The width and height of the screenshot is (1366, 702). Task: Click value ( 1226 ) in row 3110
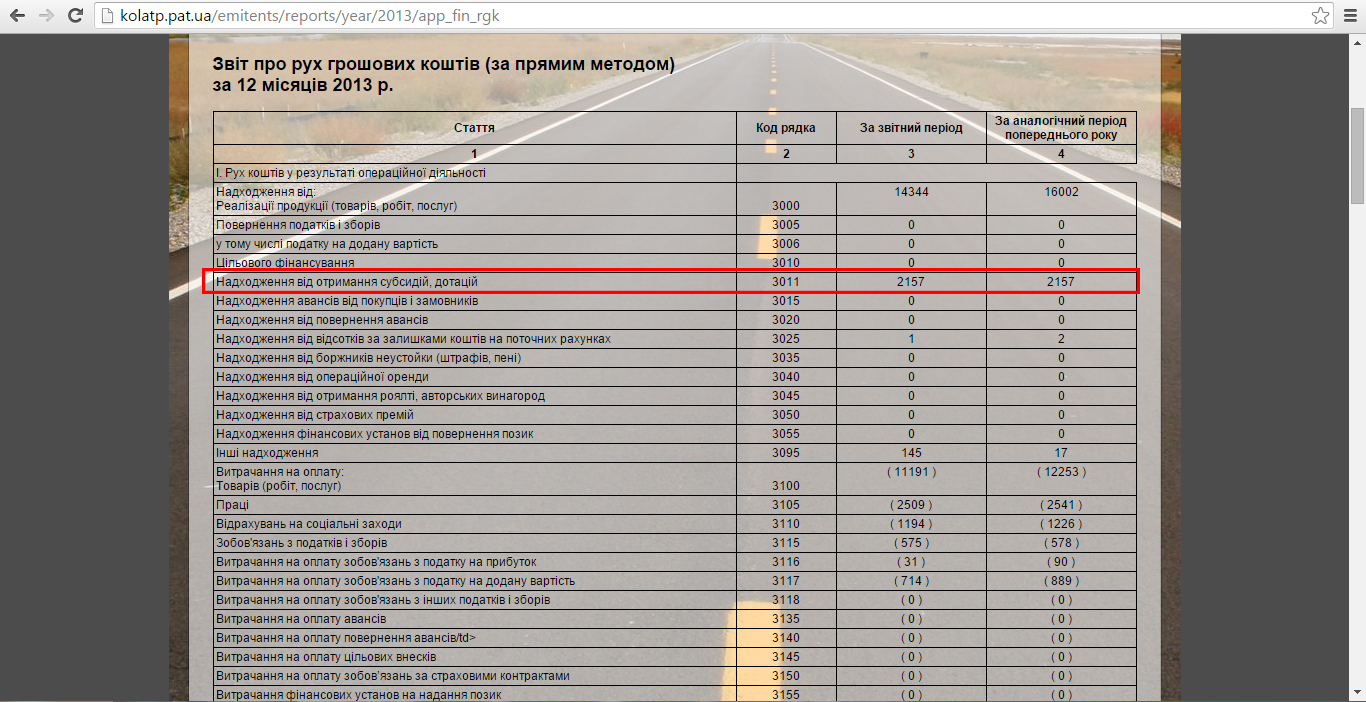point(1061,524)
